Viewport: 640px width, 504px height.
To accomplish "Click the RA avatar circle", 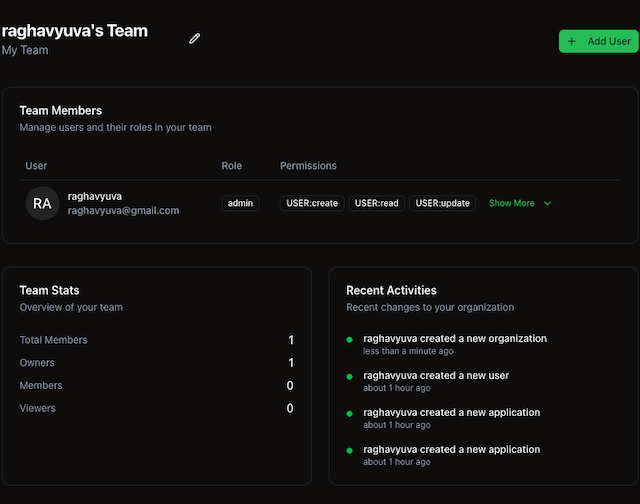I will (42, 203).
